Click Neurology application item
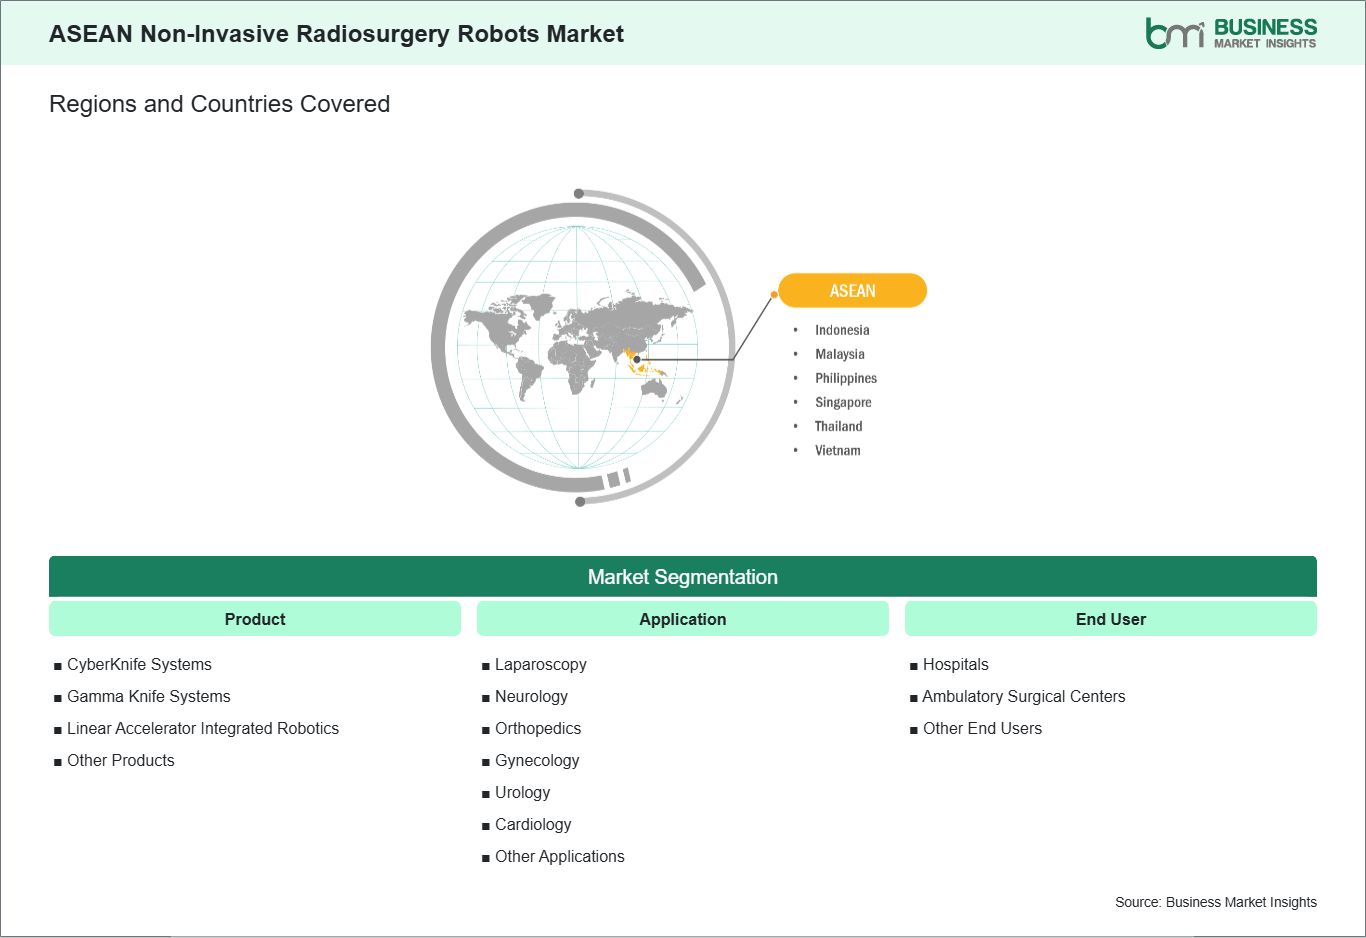Image resolution: width=1366 pixels, height=938 pixels. (531, 696)
